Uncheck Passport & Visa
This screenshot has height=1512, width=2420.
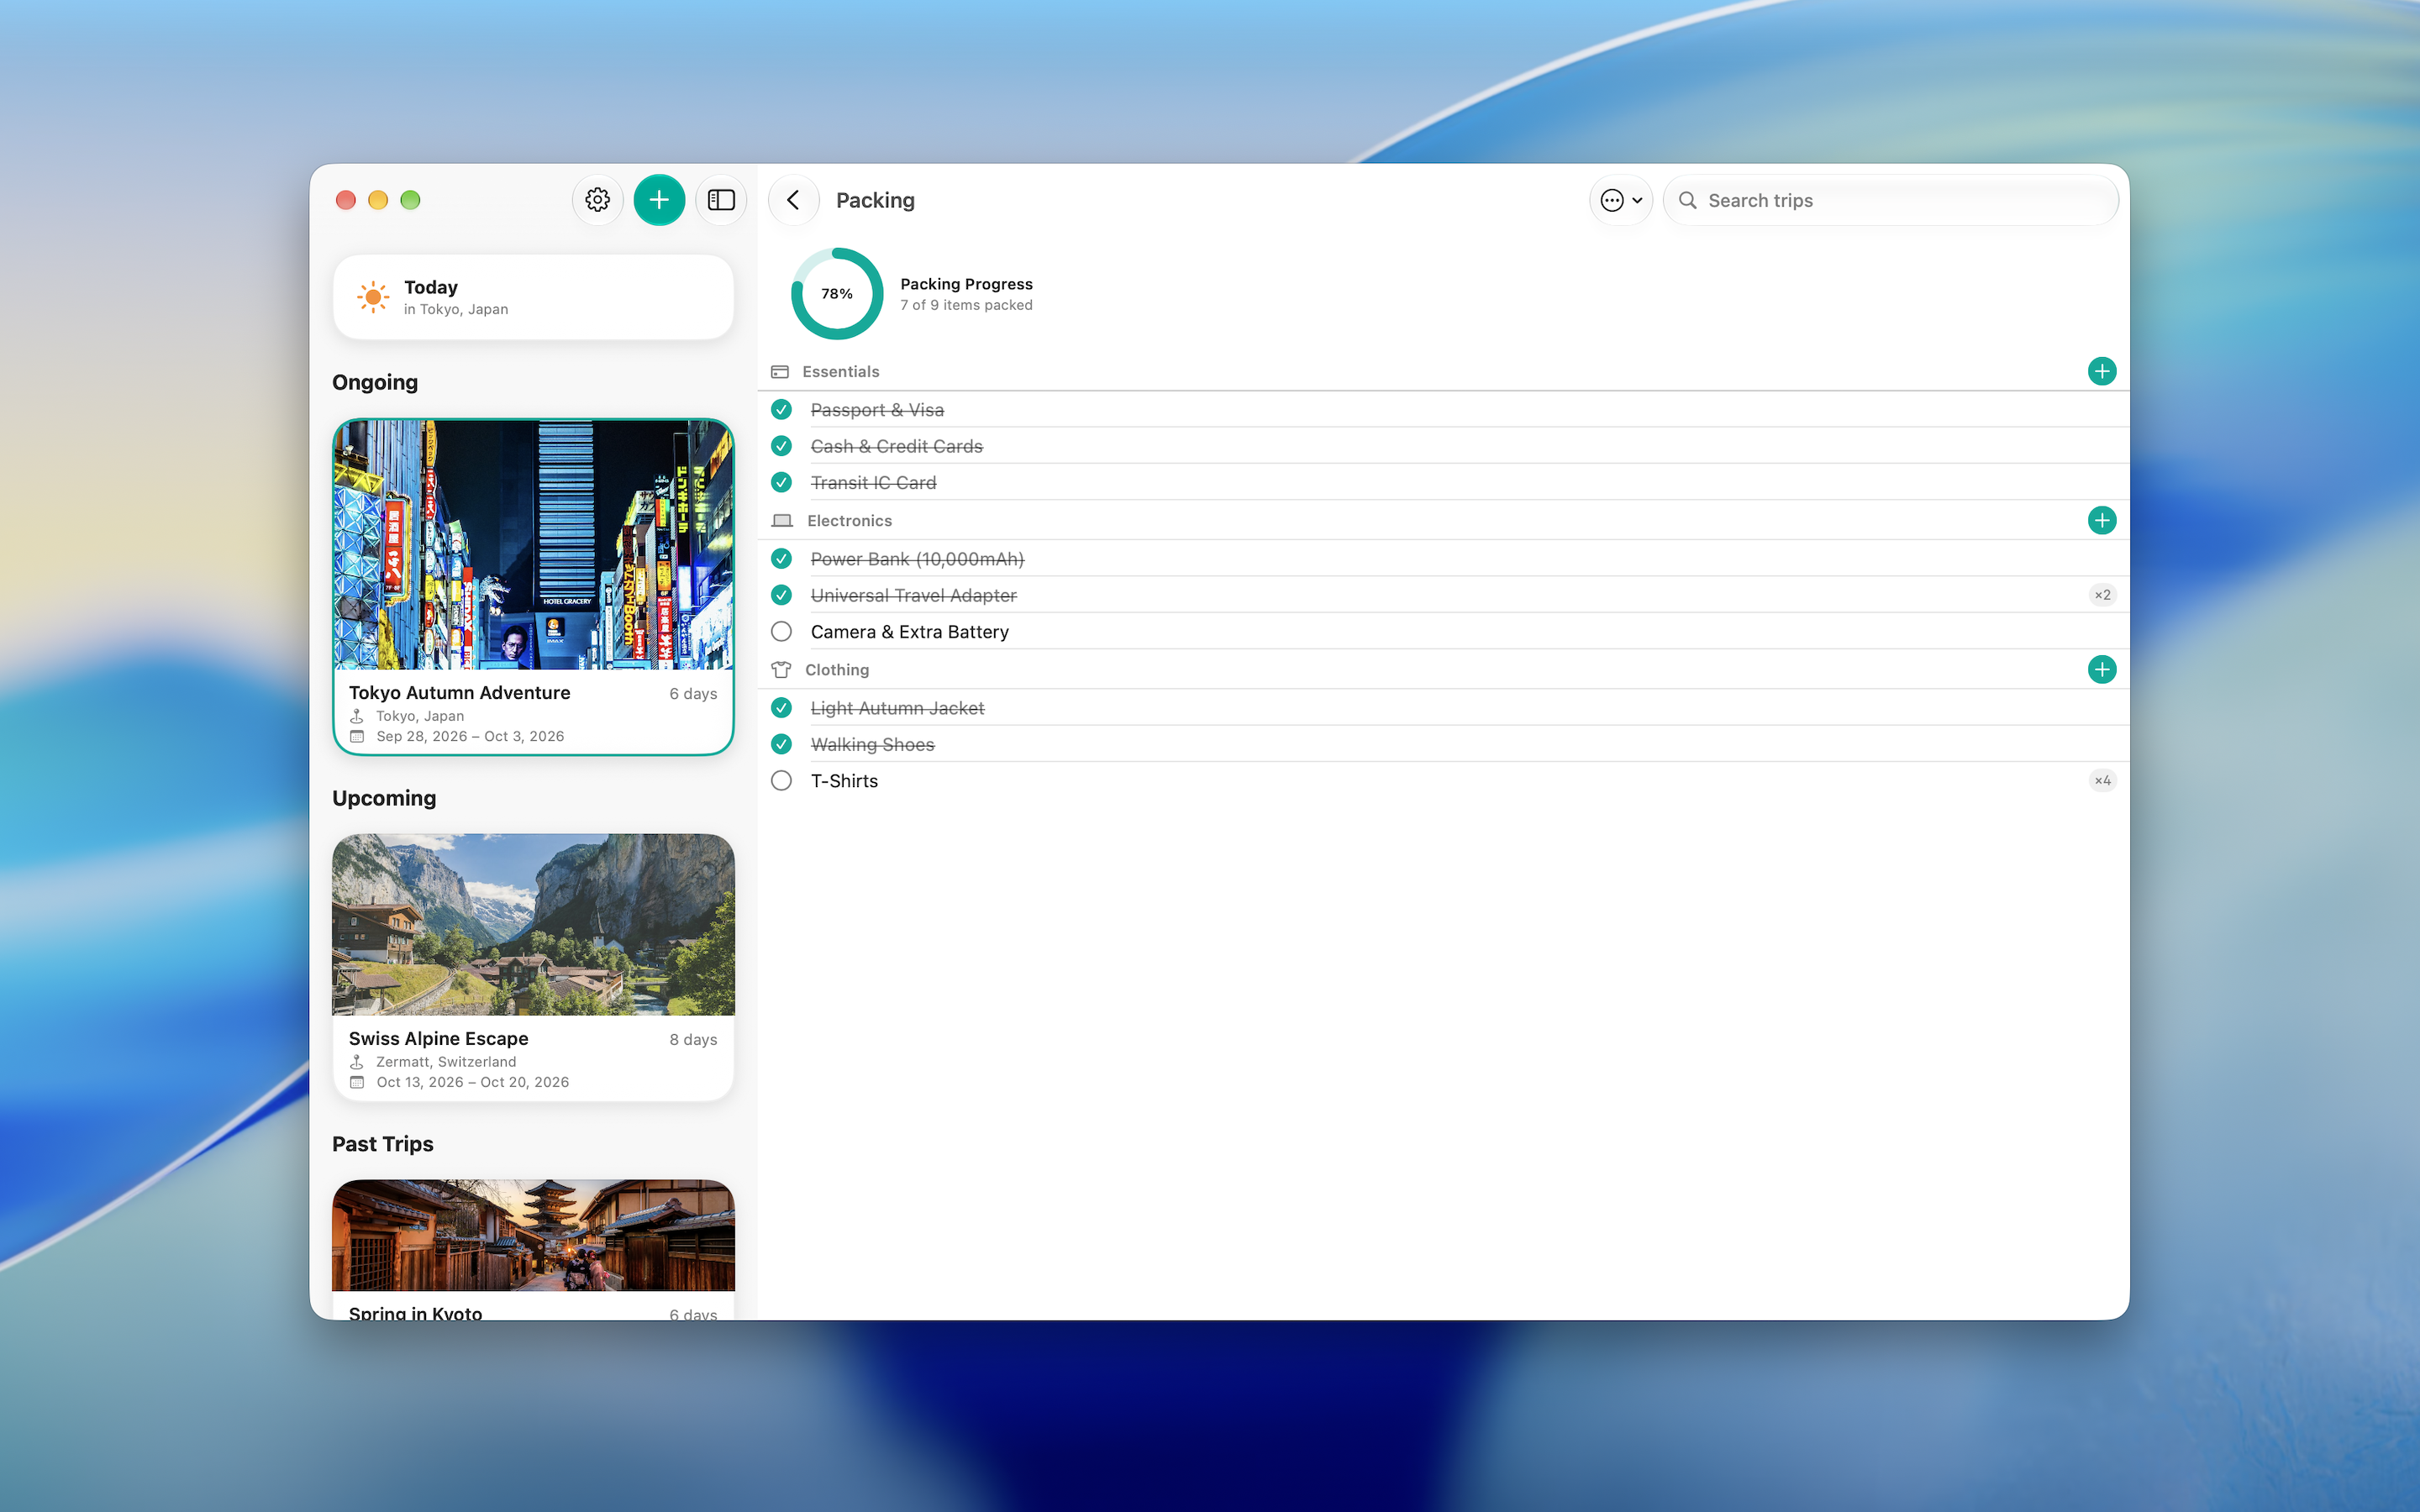point(782,410)
